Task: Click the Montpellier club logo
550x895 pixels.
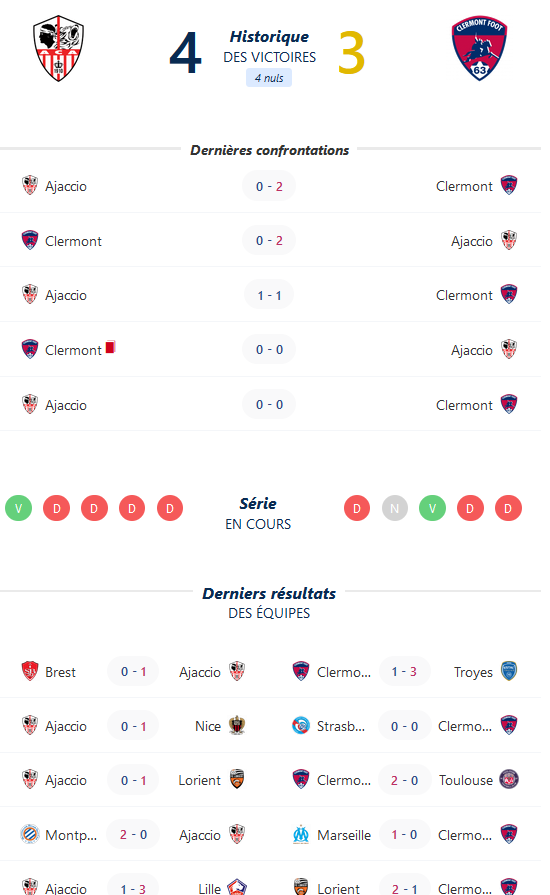Action: click(x=30, y=834)
